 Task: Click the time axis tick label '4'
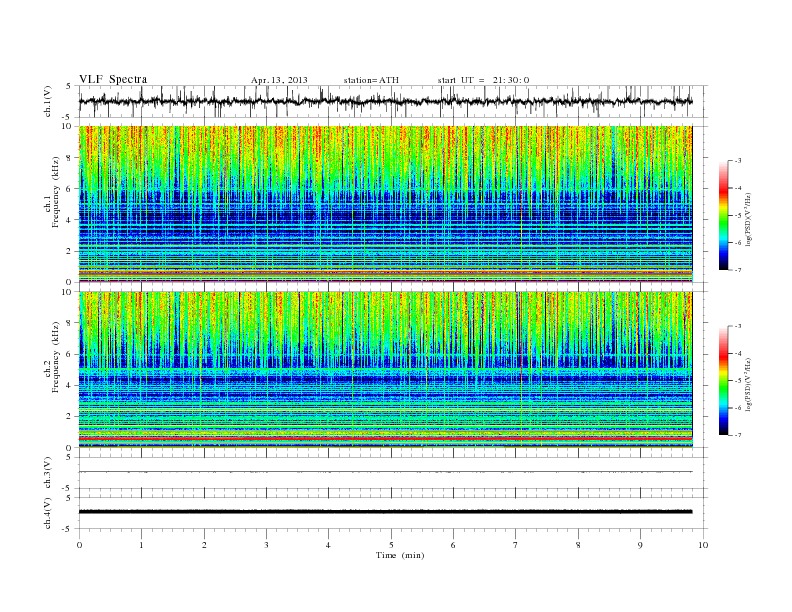328,545
